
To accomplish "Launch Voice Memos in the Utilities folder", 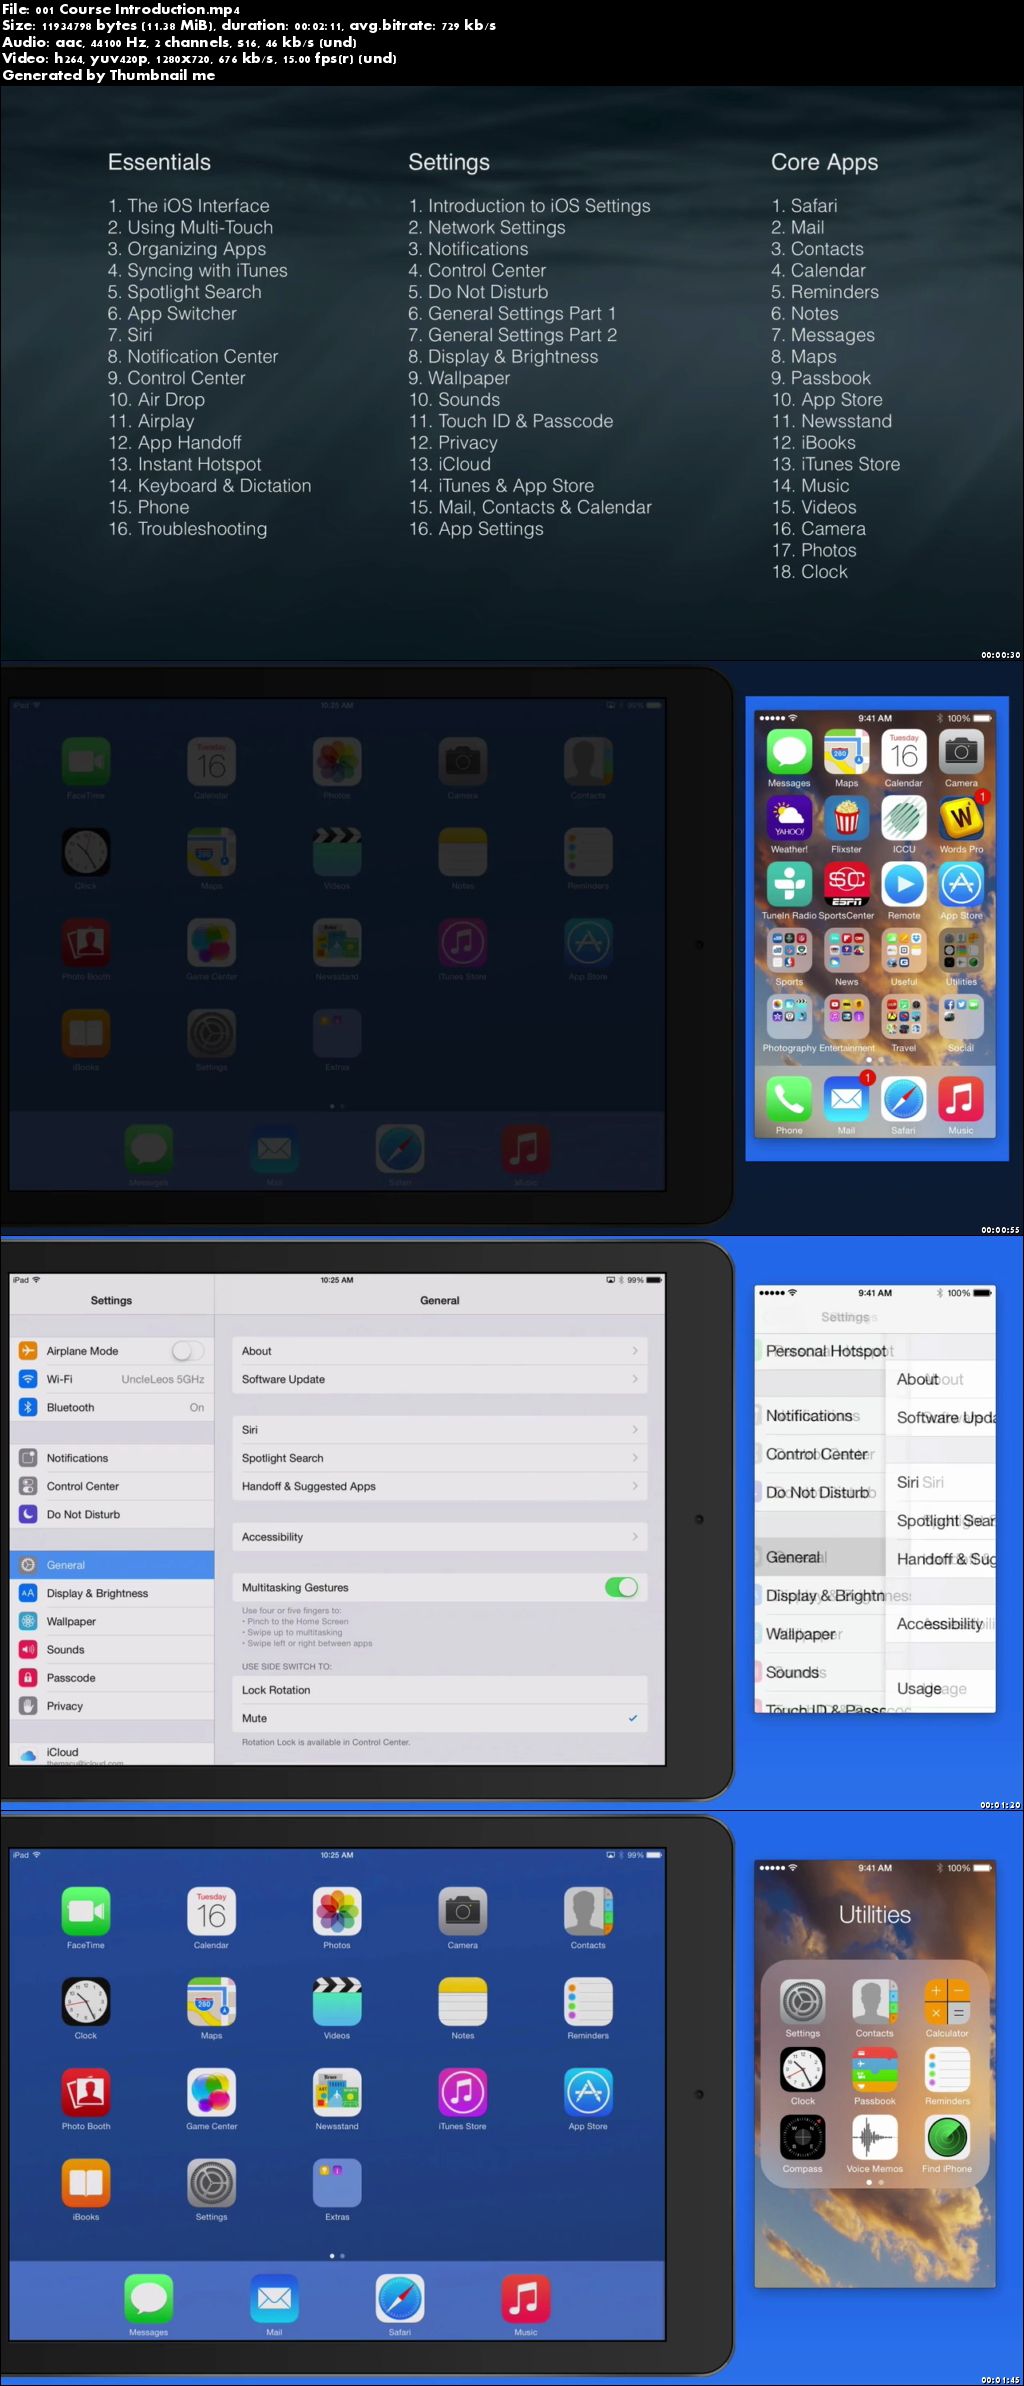I will (x=875, y=2138).
